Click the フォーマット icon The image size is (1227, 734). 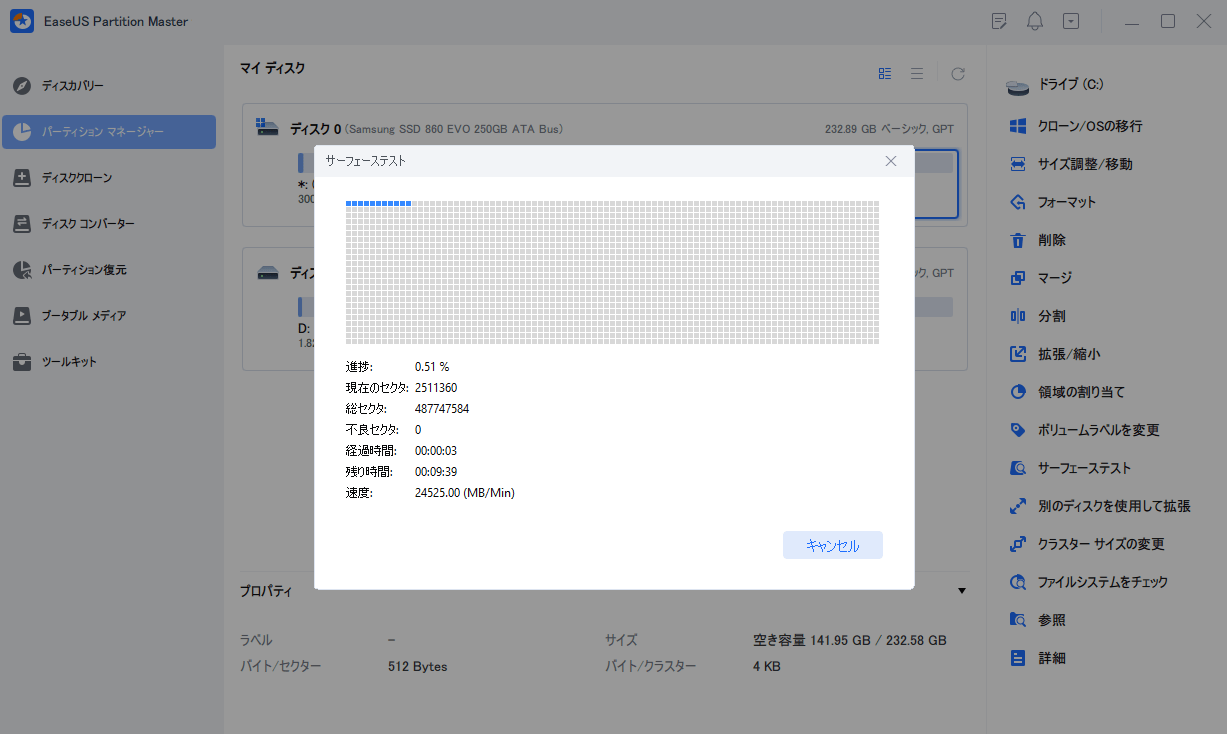[1018, 202]
